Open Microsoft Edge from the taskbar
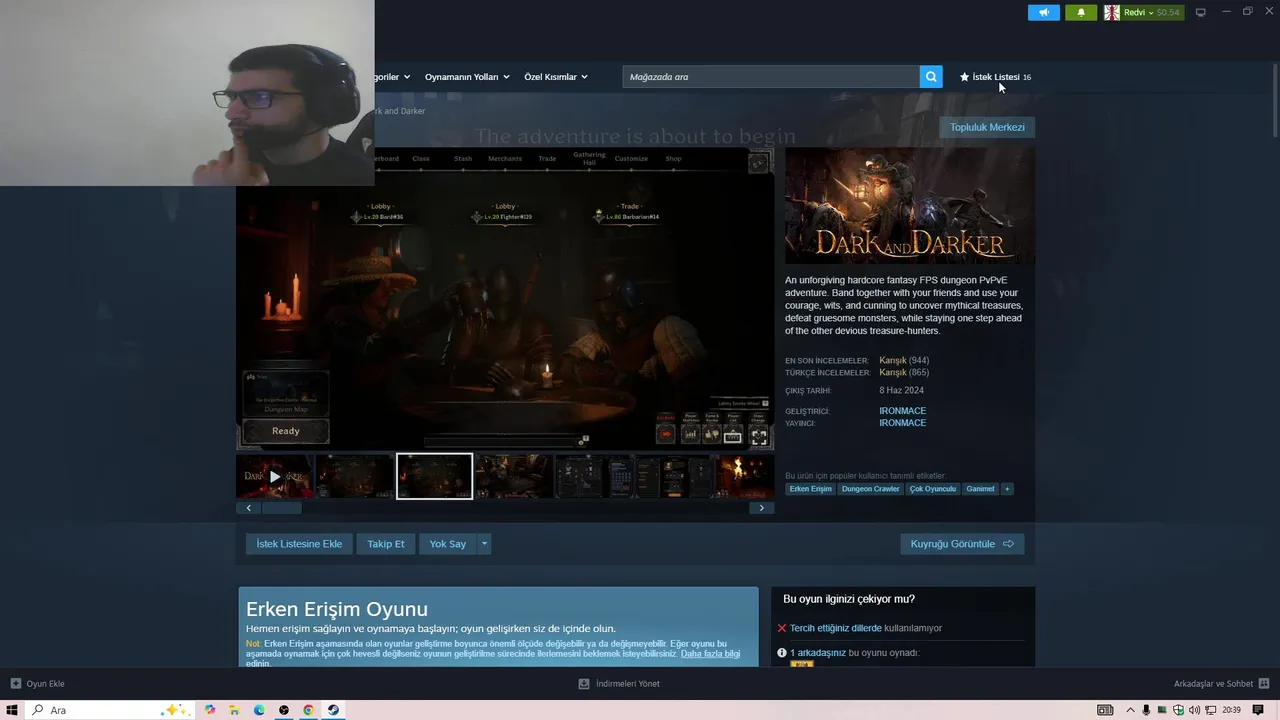The width and height of the screenshot is (1280, 720). tap(259, 710)
